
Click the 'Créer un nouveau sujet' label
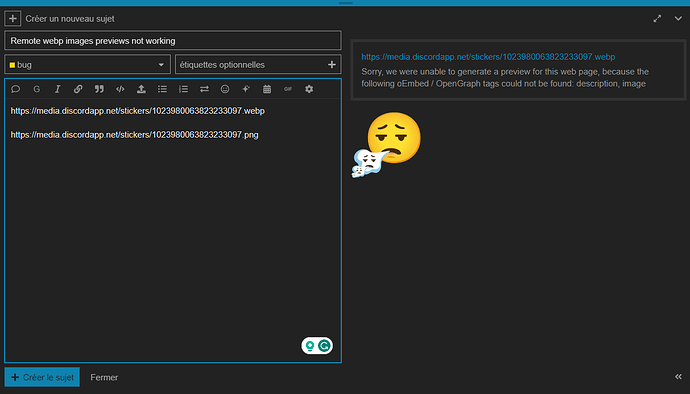tap(70, 18)
